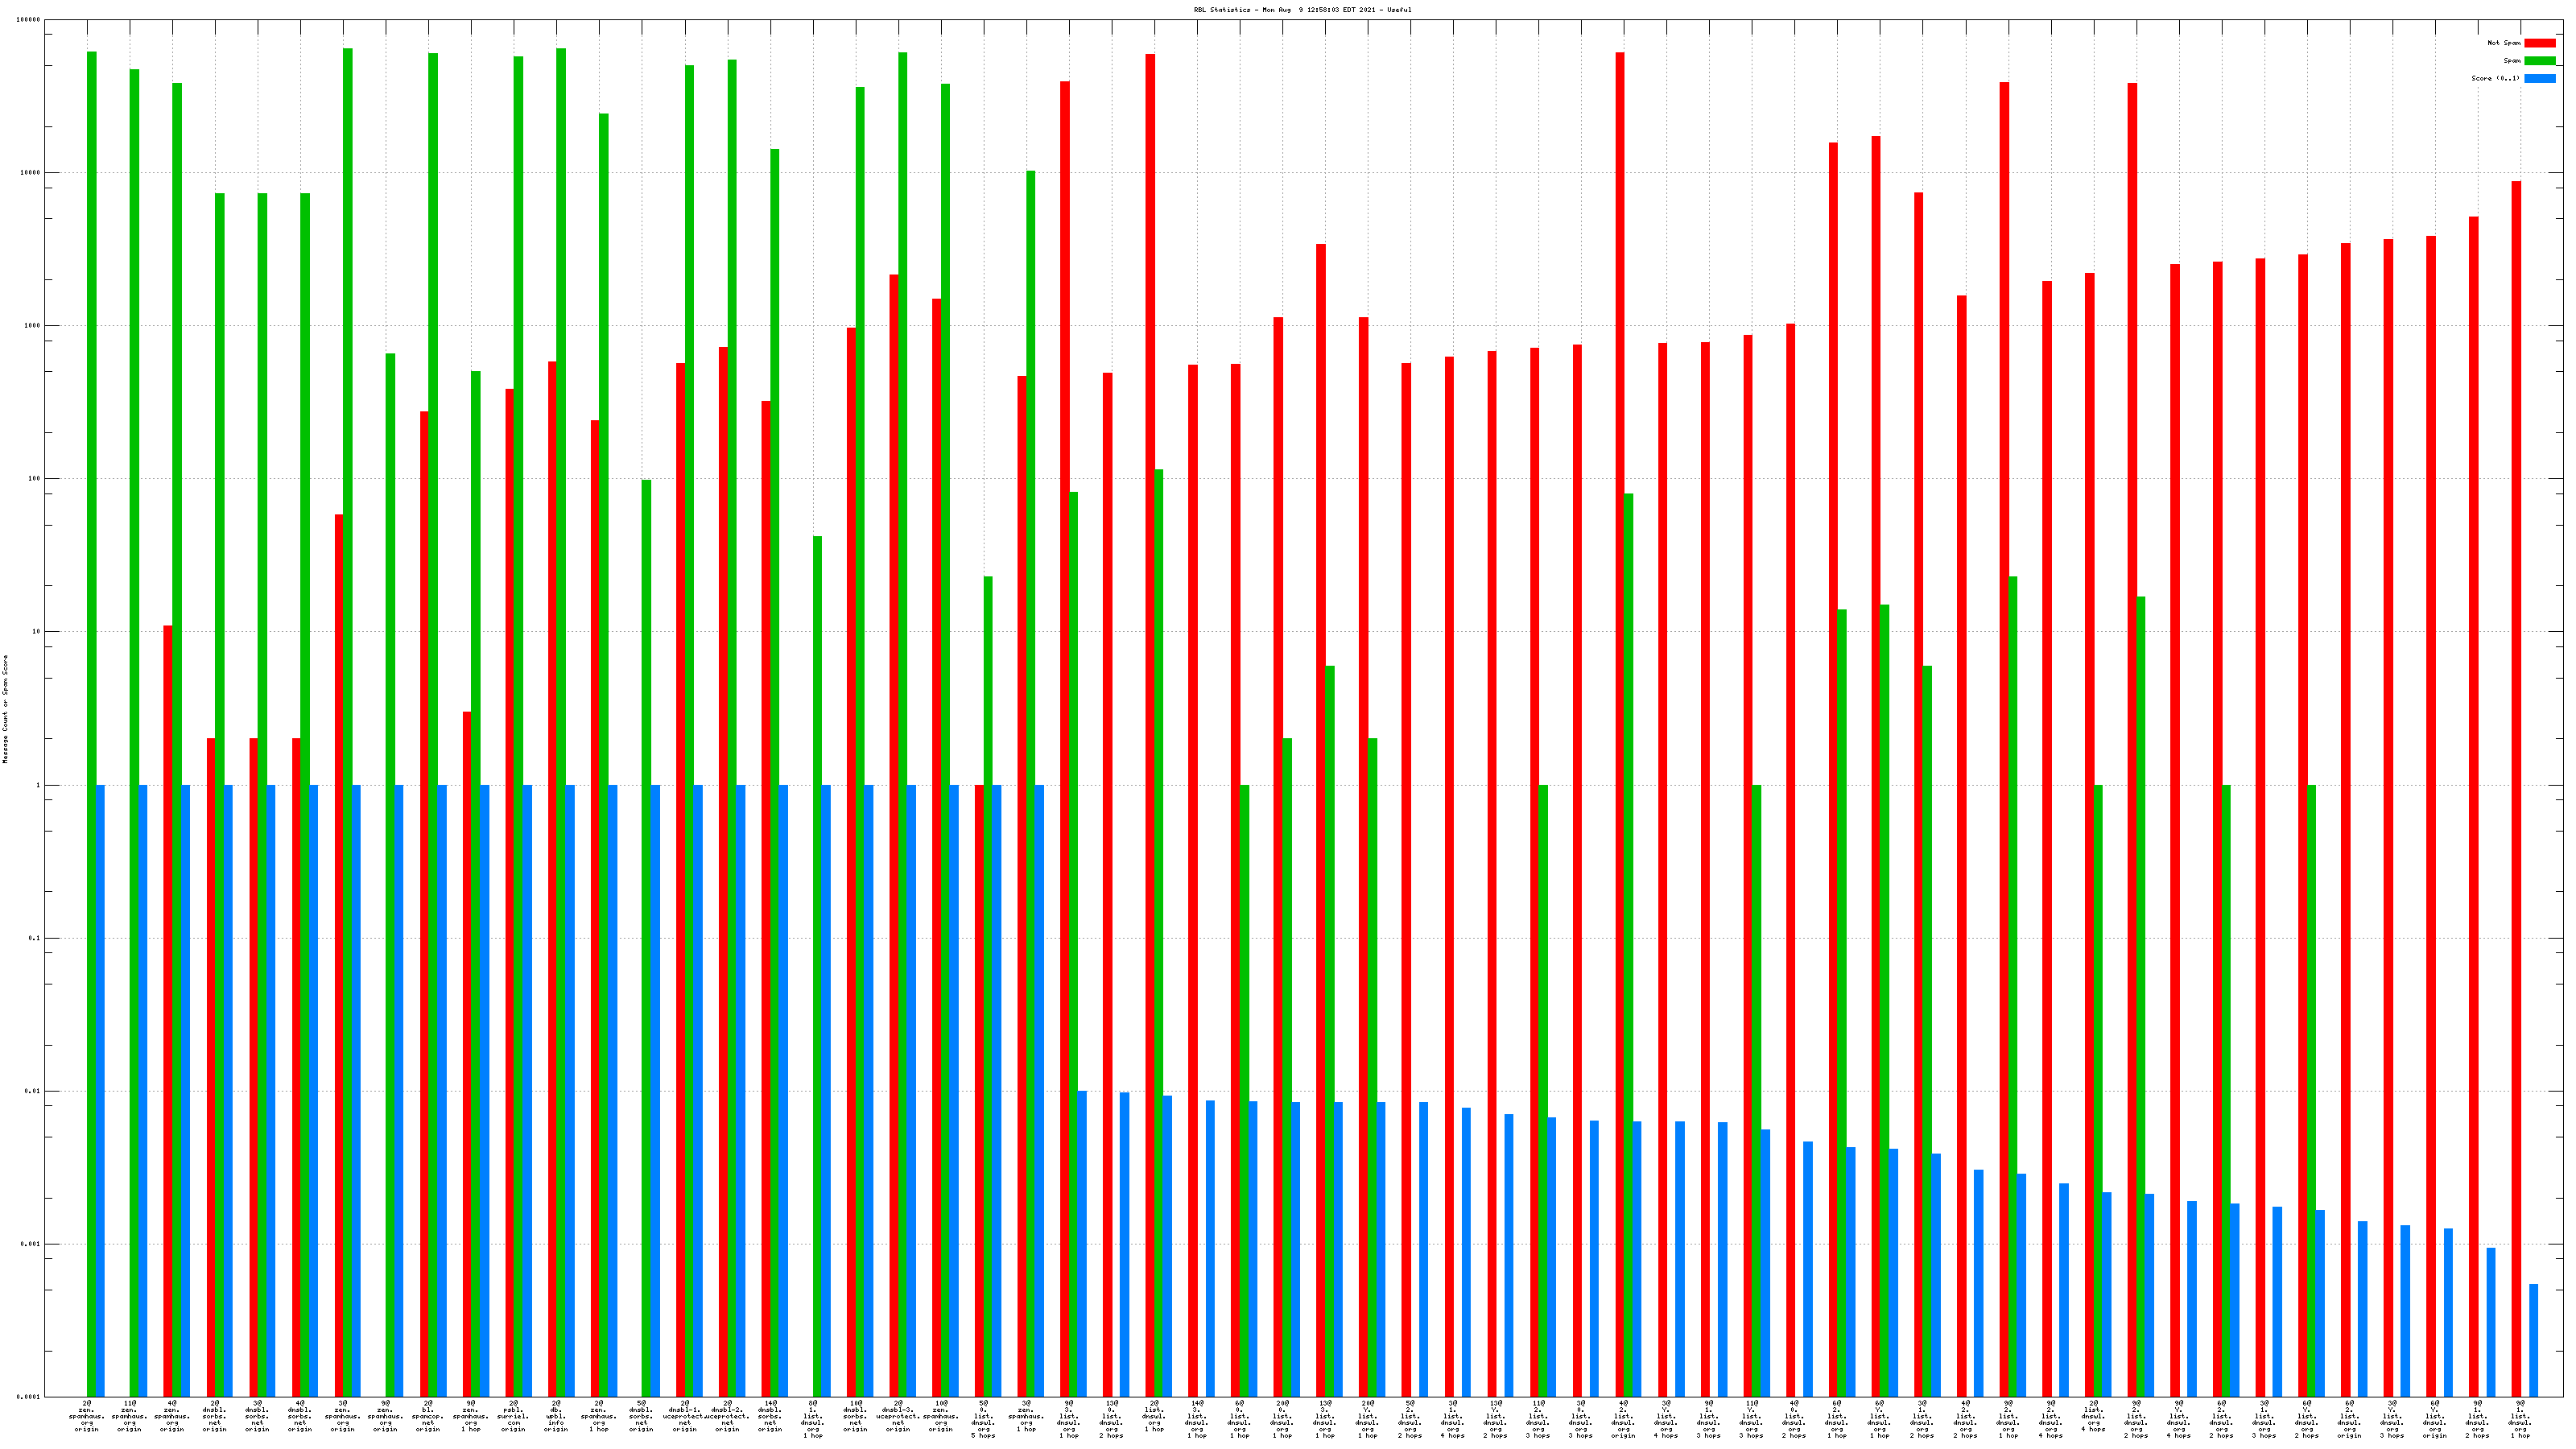The image size is (2576, 1449).
Task: Click the dnsbl-1.uceprotect.net axis label
Action: [684, 1416]
